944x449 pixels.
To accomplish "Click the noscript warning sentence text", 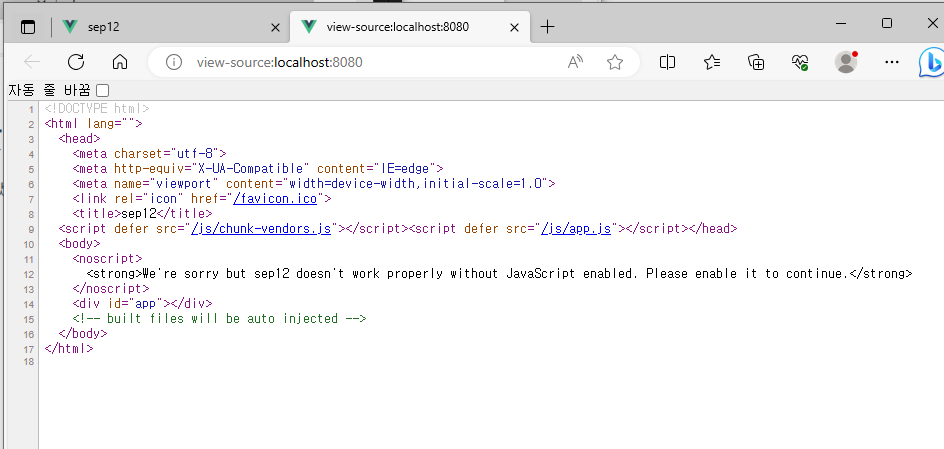I will coord(495,274).
